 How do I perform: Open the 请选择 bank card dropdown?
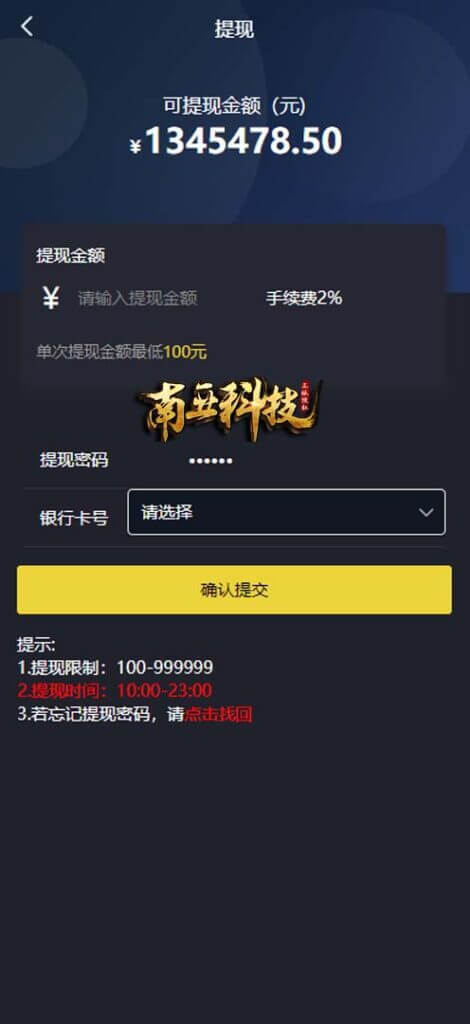[x=287, y=512]
